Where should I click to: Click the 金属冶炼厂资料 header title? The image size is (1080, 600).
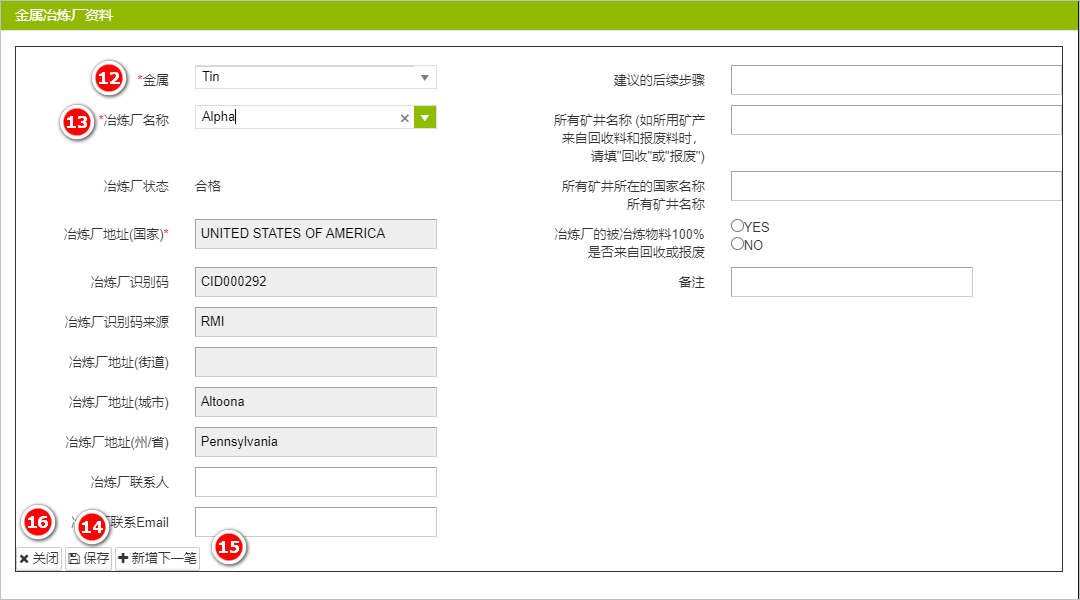pos(63,15)
